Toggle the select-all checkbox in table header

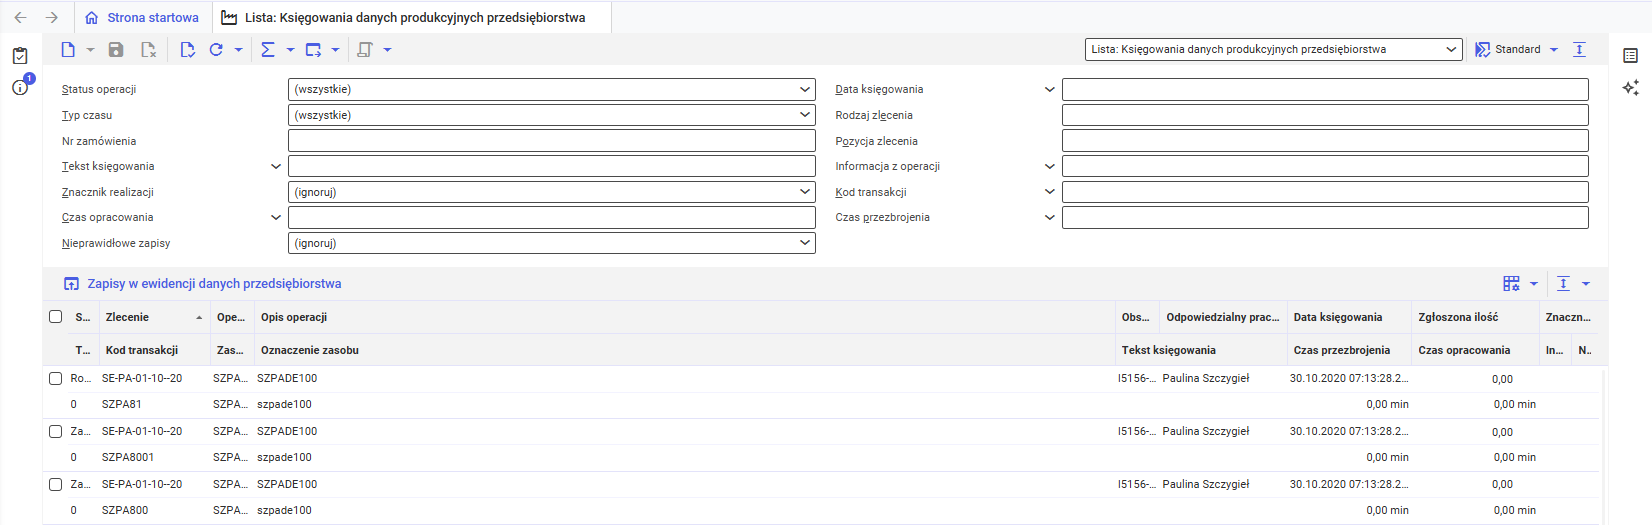(56, 317)
